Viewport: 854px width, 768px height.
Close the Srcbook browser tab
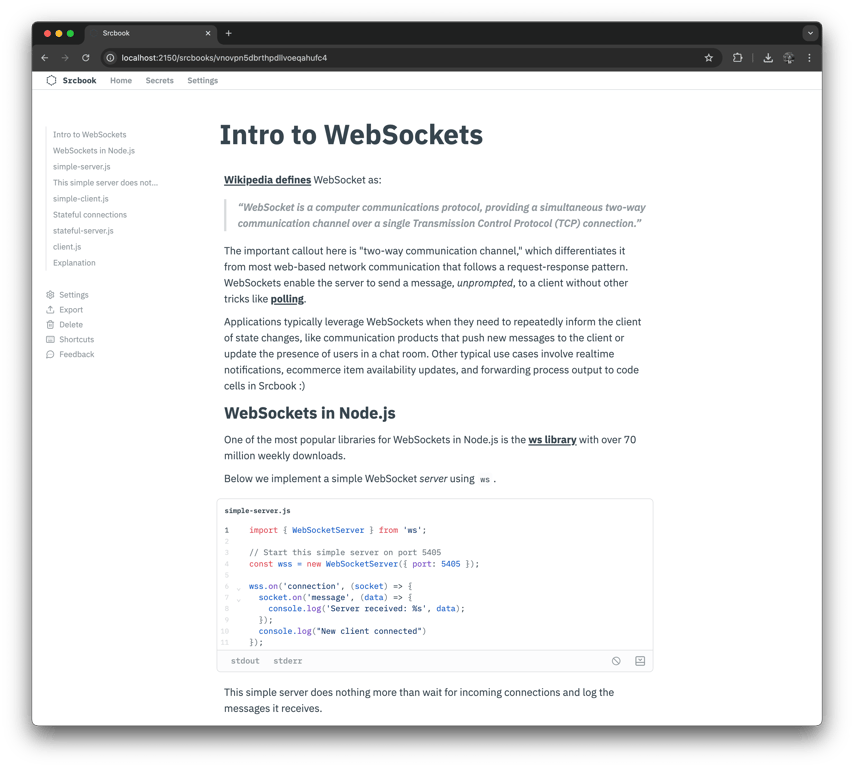(x=208, y=33)
